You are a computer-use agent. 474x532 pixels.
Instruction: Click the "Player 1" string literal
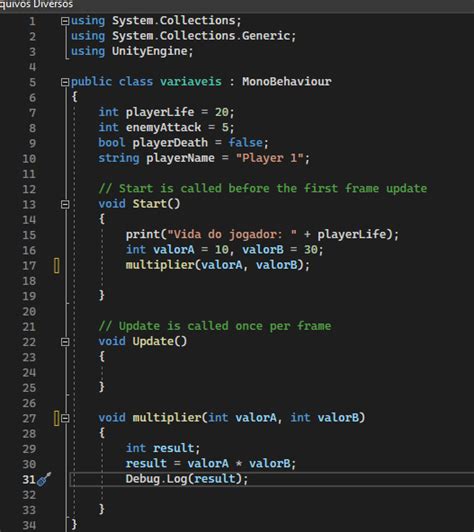point(269,158)
